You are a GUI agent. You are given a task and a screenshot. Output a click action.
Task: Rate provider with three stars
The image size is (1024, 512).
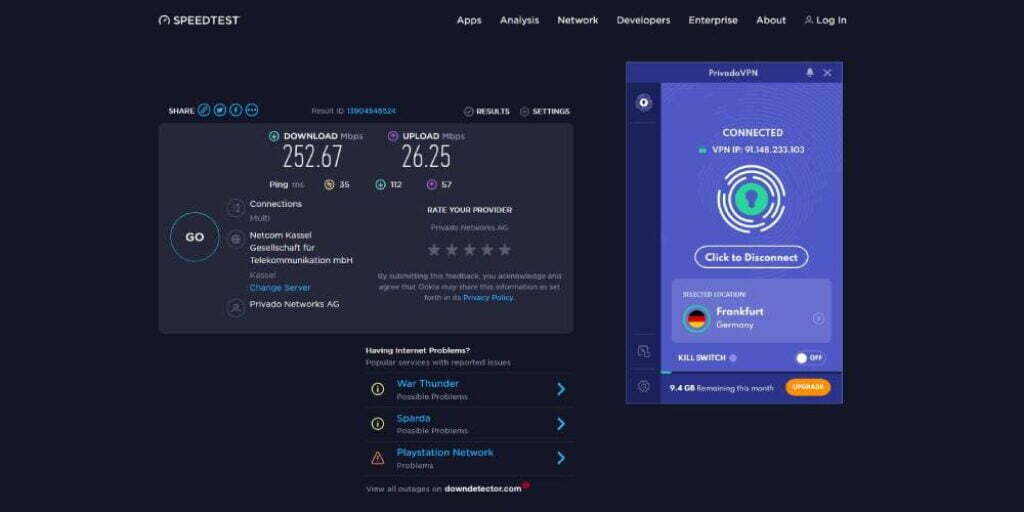click(x=469, y=250)
